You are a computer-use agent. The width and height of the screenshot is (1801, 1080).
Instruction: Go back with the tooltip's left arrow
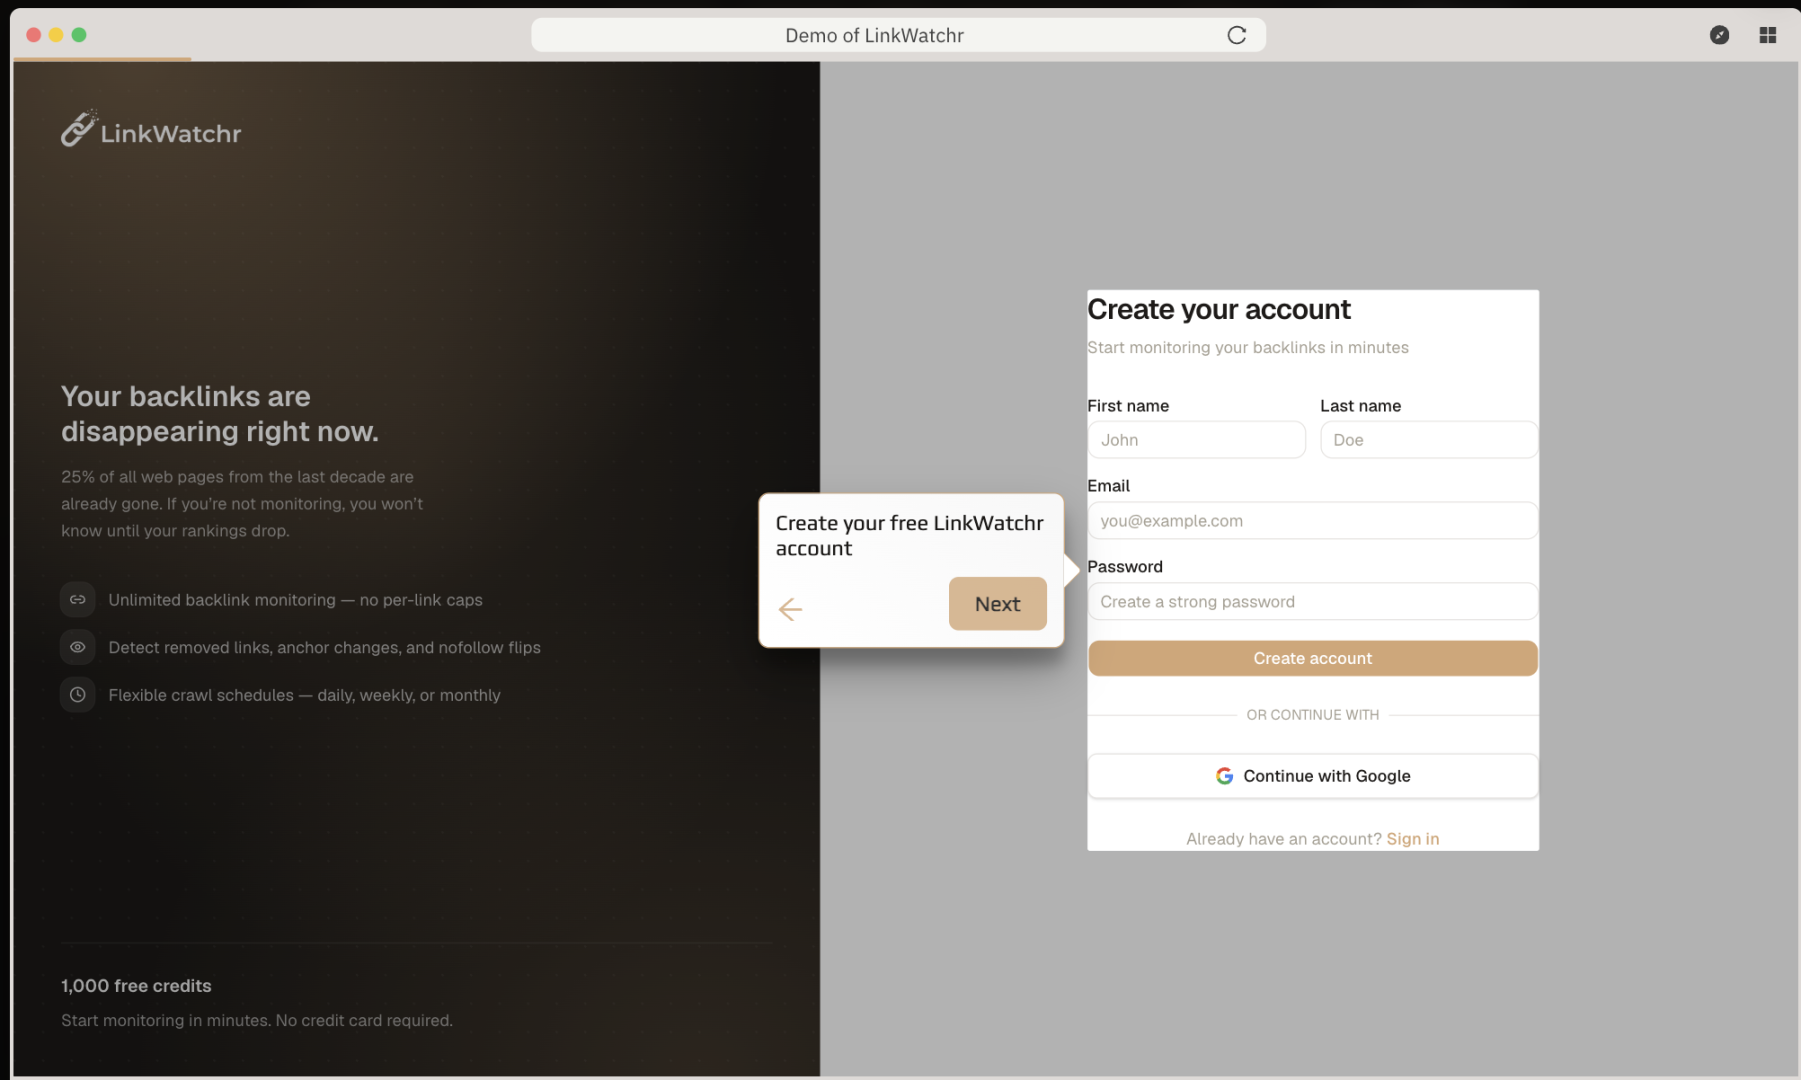coord(790,609)
